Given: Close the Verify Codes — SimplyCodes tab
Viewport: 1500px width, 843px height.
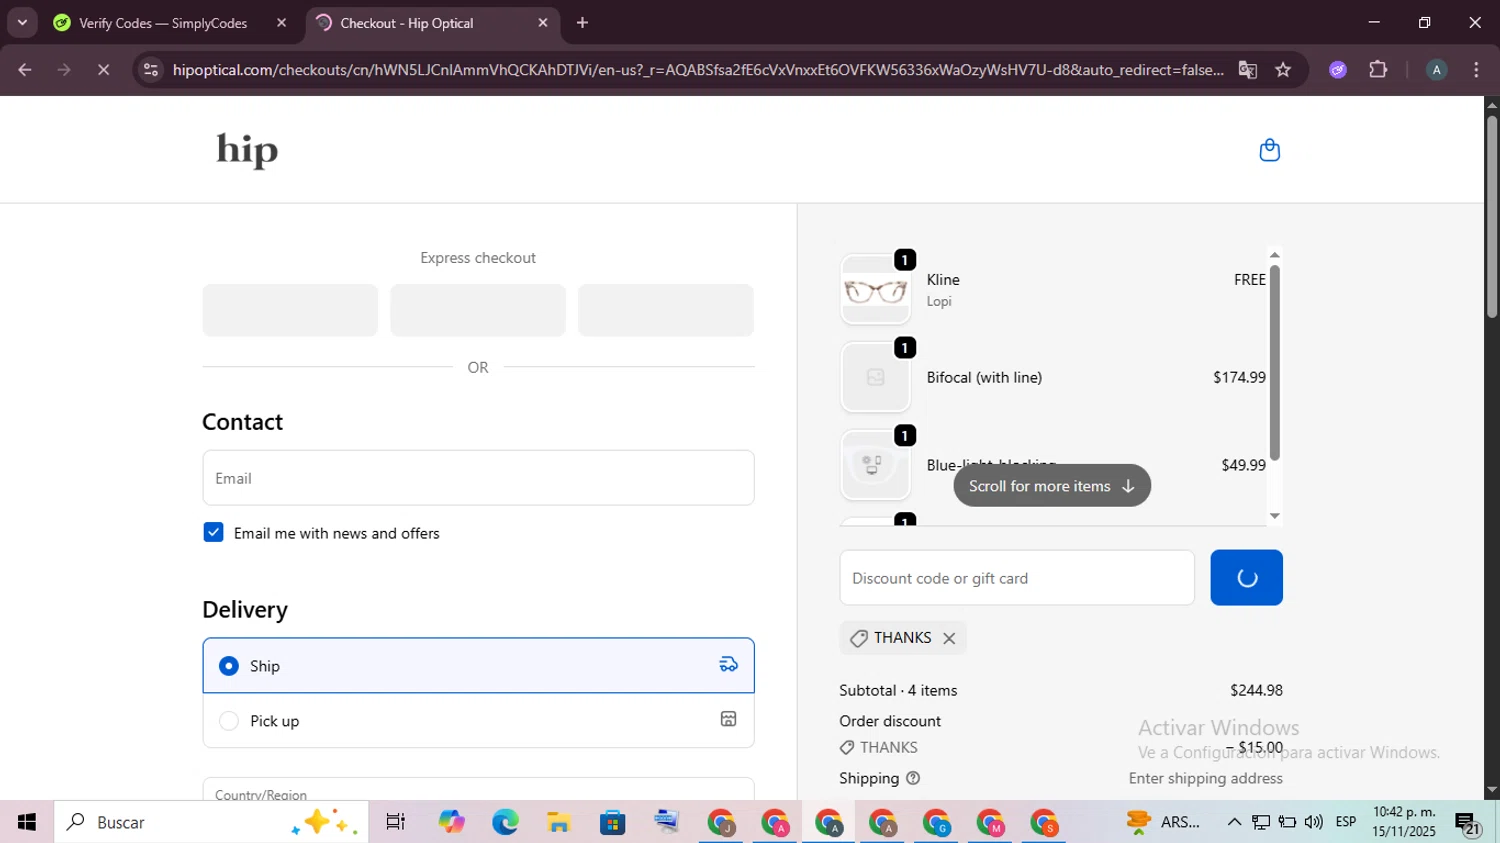Looking at the screenshot, I should (281, 23).
